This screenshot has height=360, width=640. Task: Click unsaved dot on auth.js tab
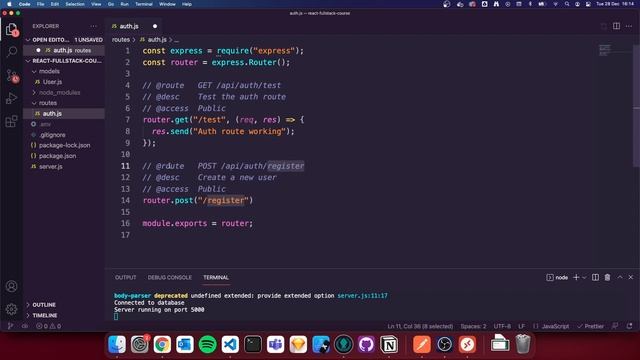(x=155, y=26)
